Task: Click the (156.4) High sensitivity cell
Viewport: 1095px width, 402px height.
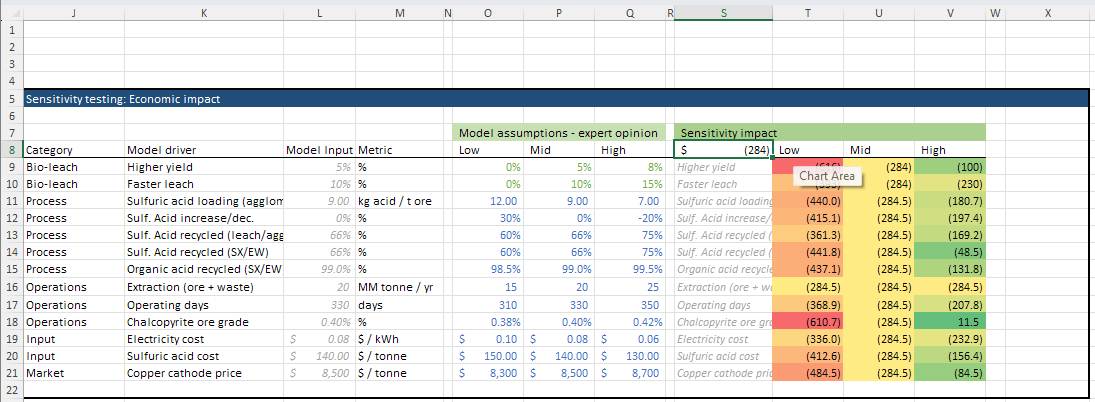Action: pyautogui.click(x=950, y=356)
